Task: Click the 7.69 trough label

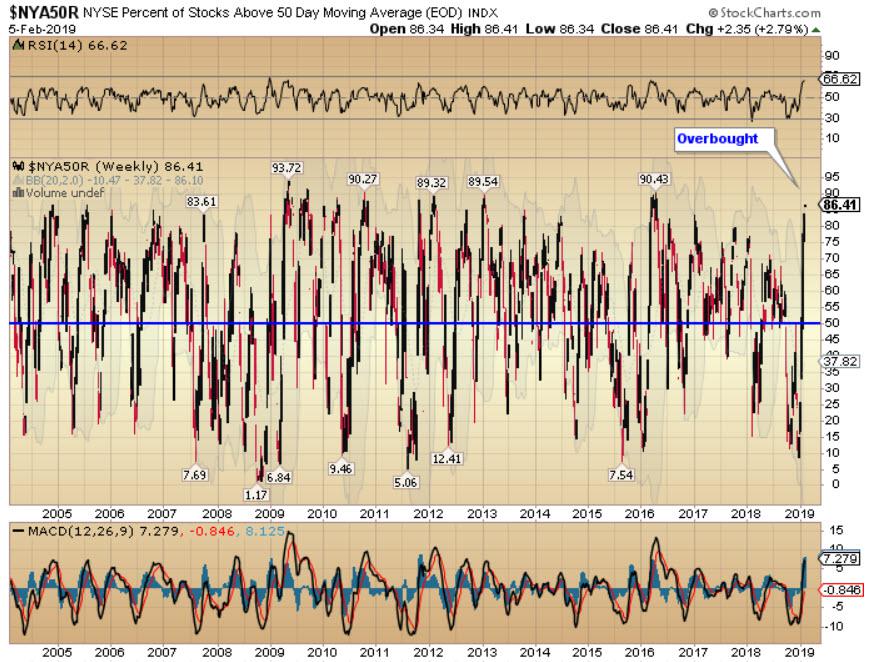Action: click(195, 475)
